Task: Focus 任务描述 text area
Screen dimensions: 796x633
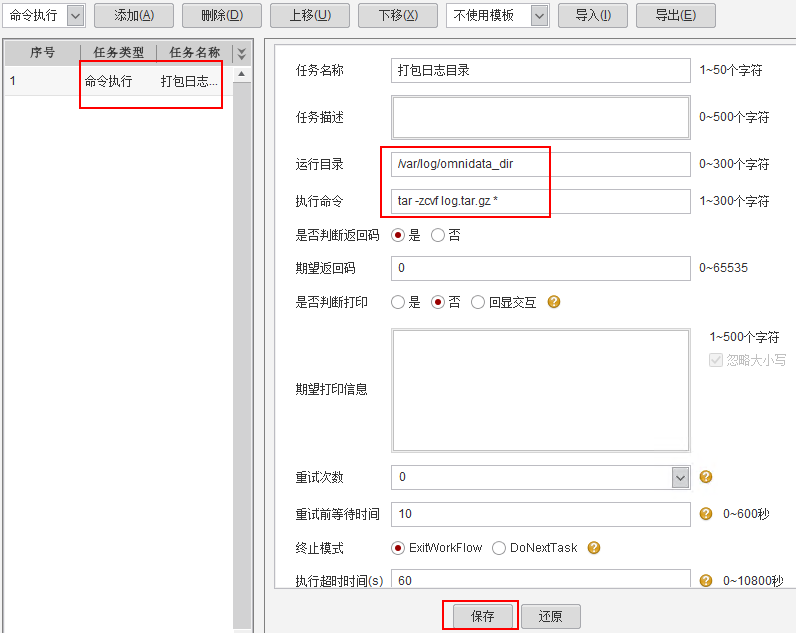Action: [541, 117]
